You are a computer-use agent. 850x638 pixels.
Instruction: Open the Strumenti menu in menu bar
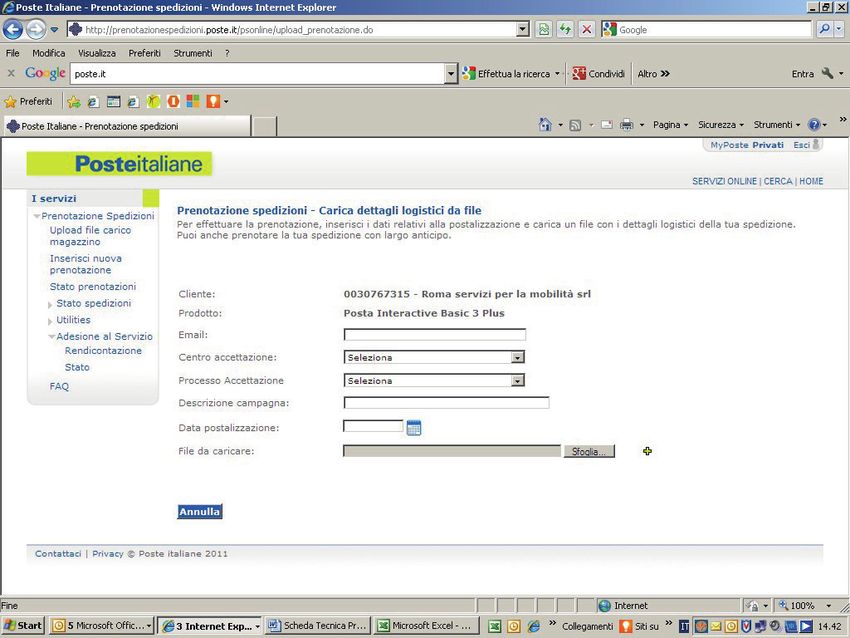pyautogui.click(x=192, y=53)
